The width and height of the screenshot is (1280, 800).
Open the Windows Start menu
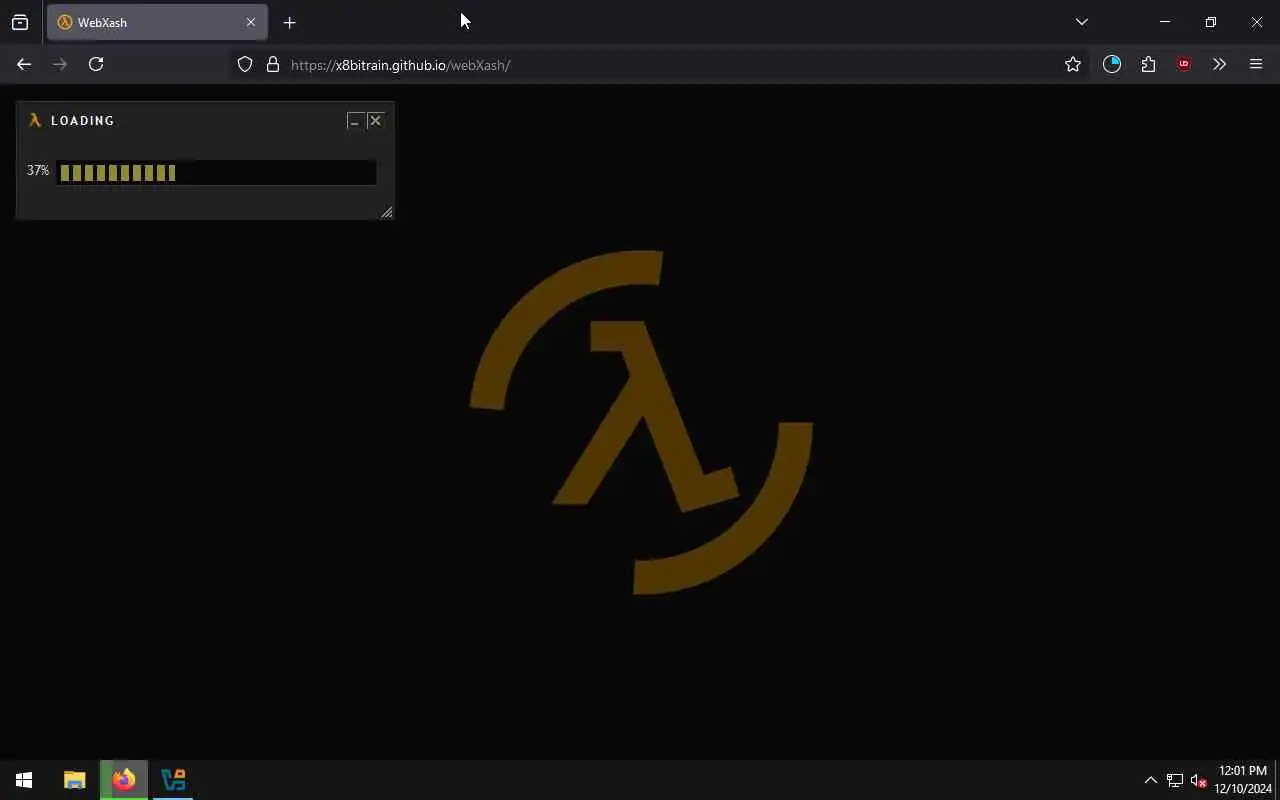tap(24, 780)
